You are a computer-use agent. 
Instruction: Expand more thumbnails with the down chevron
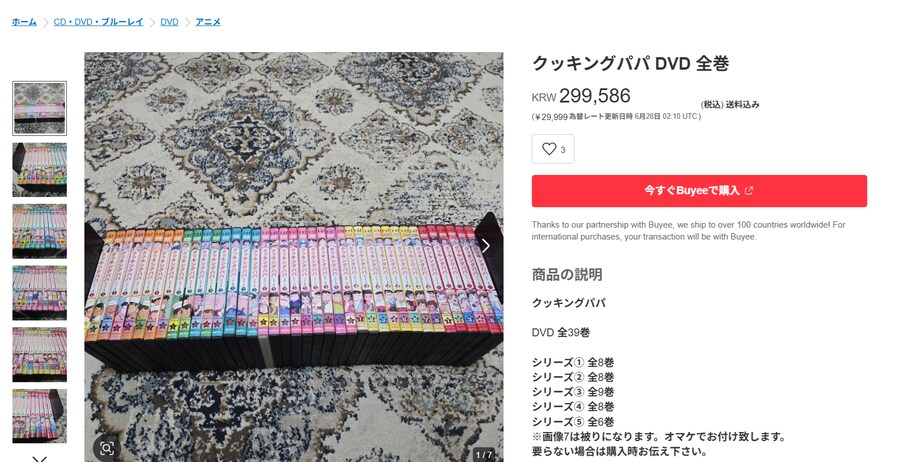[40, 458]
